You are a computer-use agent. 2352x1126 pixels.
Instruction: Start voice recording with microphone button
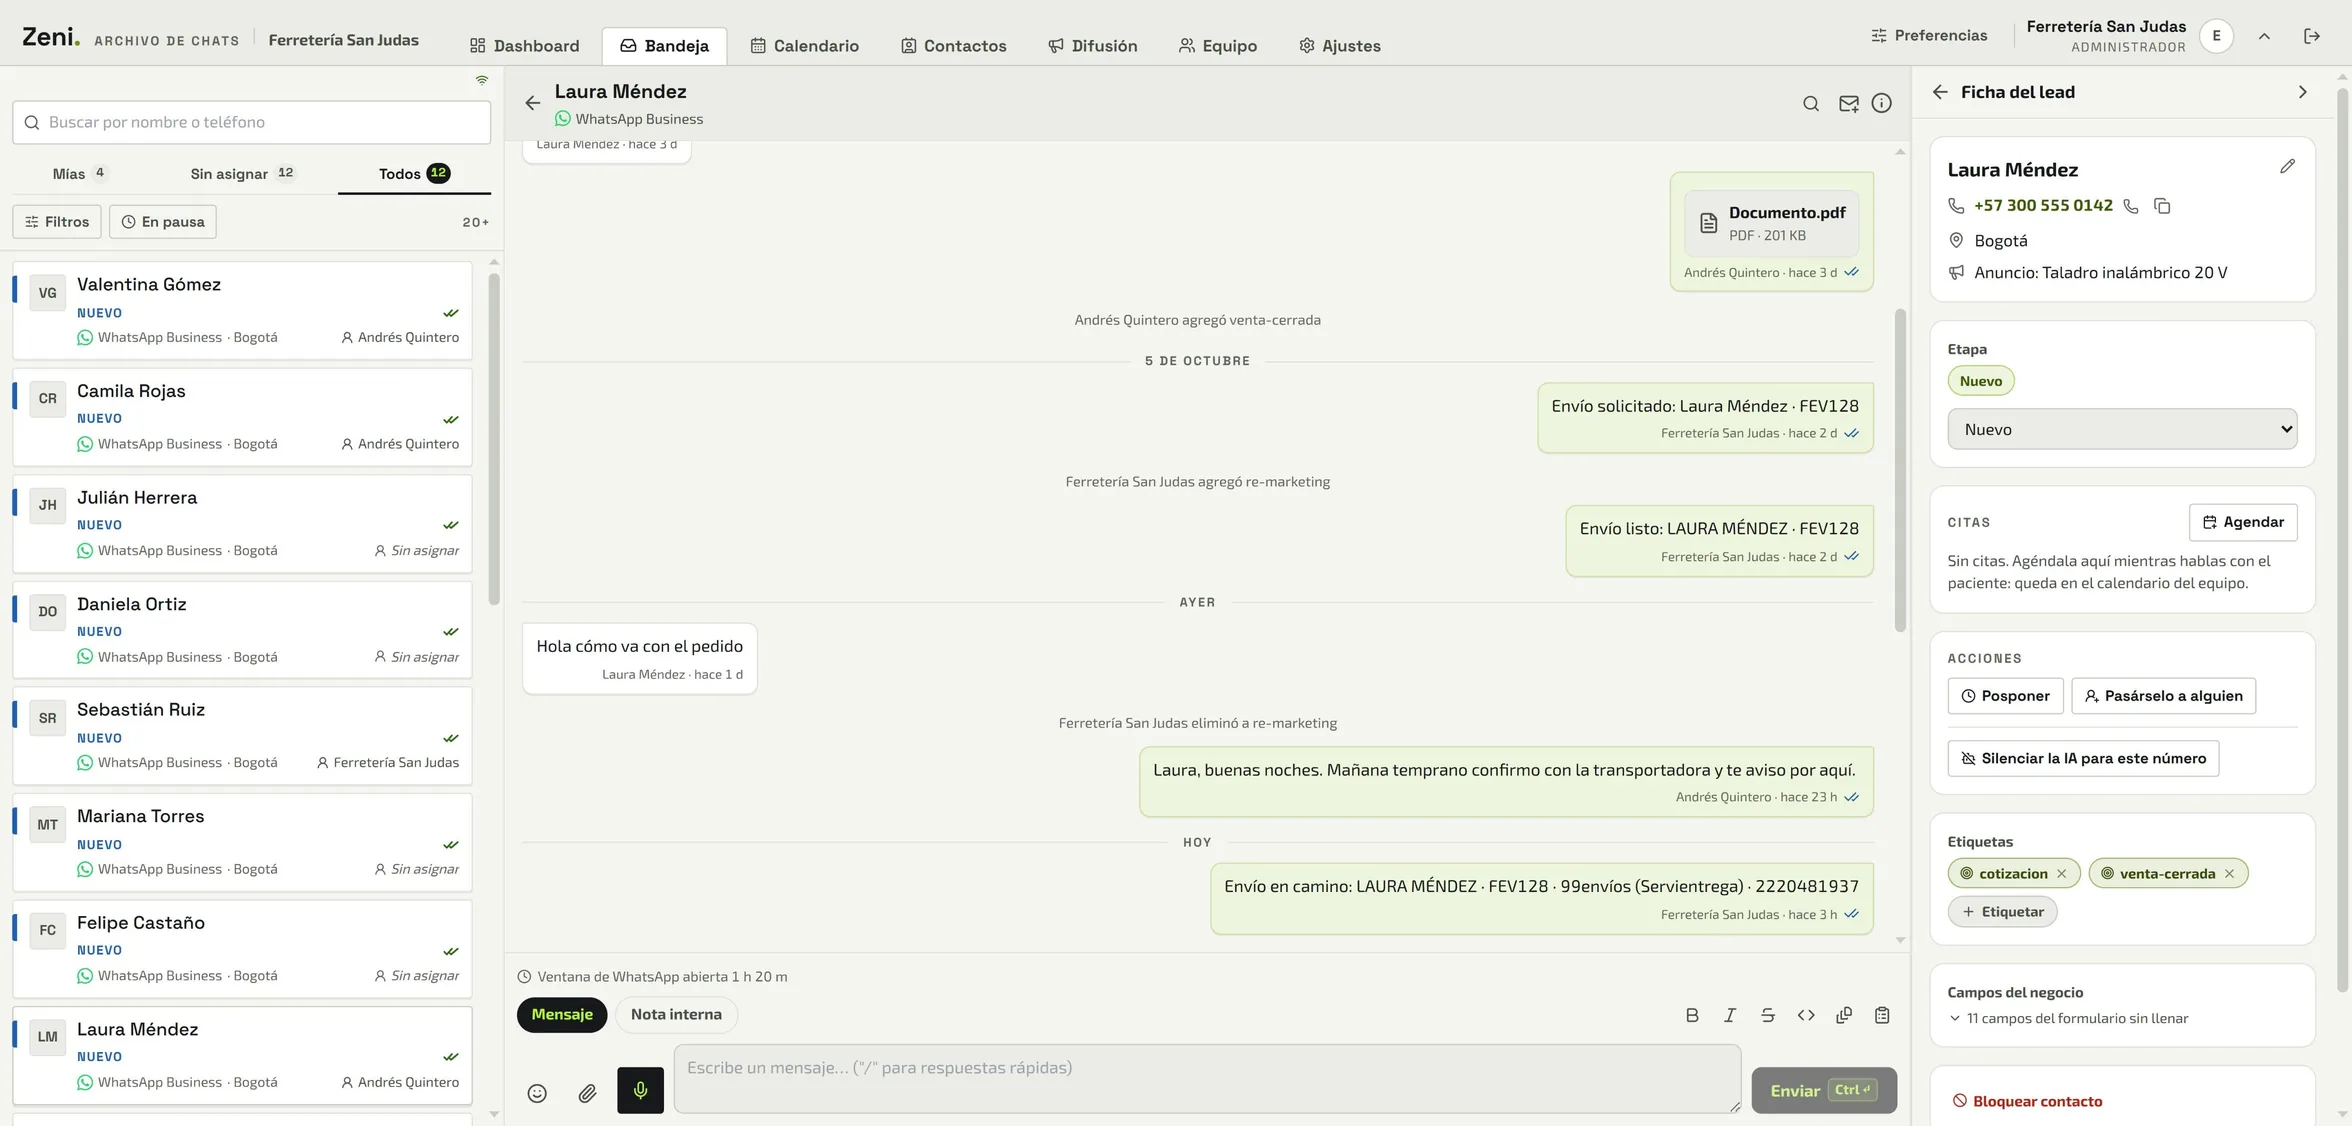pyautogui.click(x=640, y=1090)
